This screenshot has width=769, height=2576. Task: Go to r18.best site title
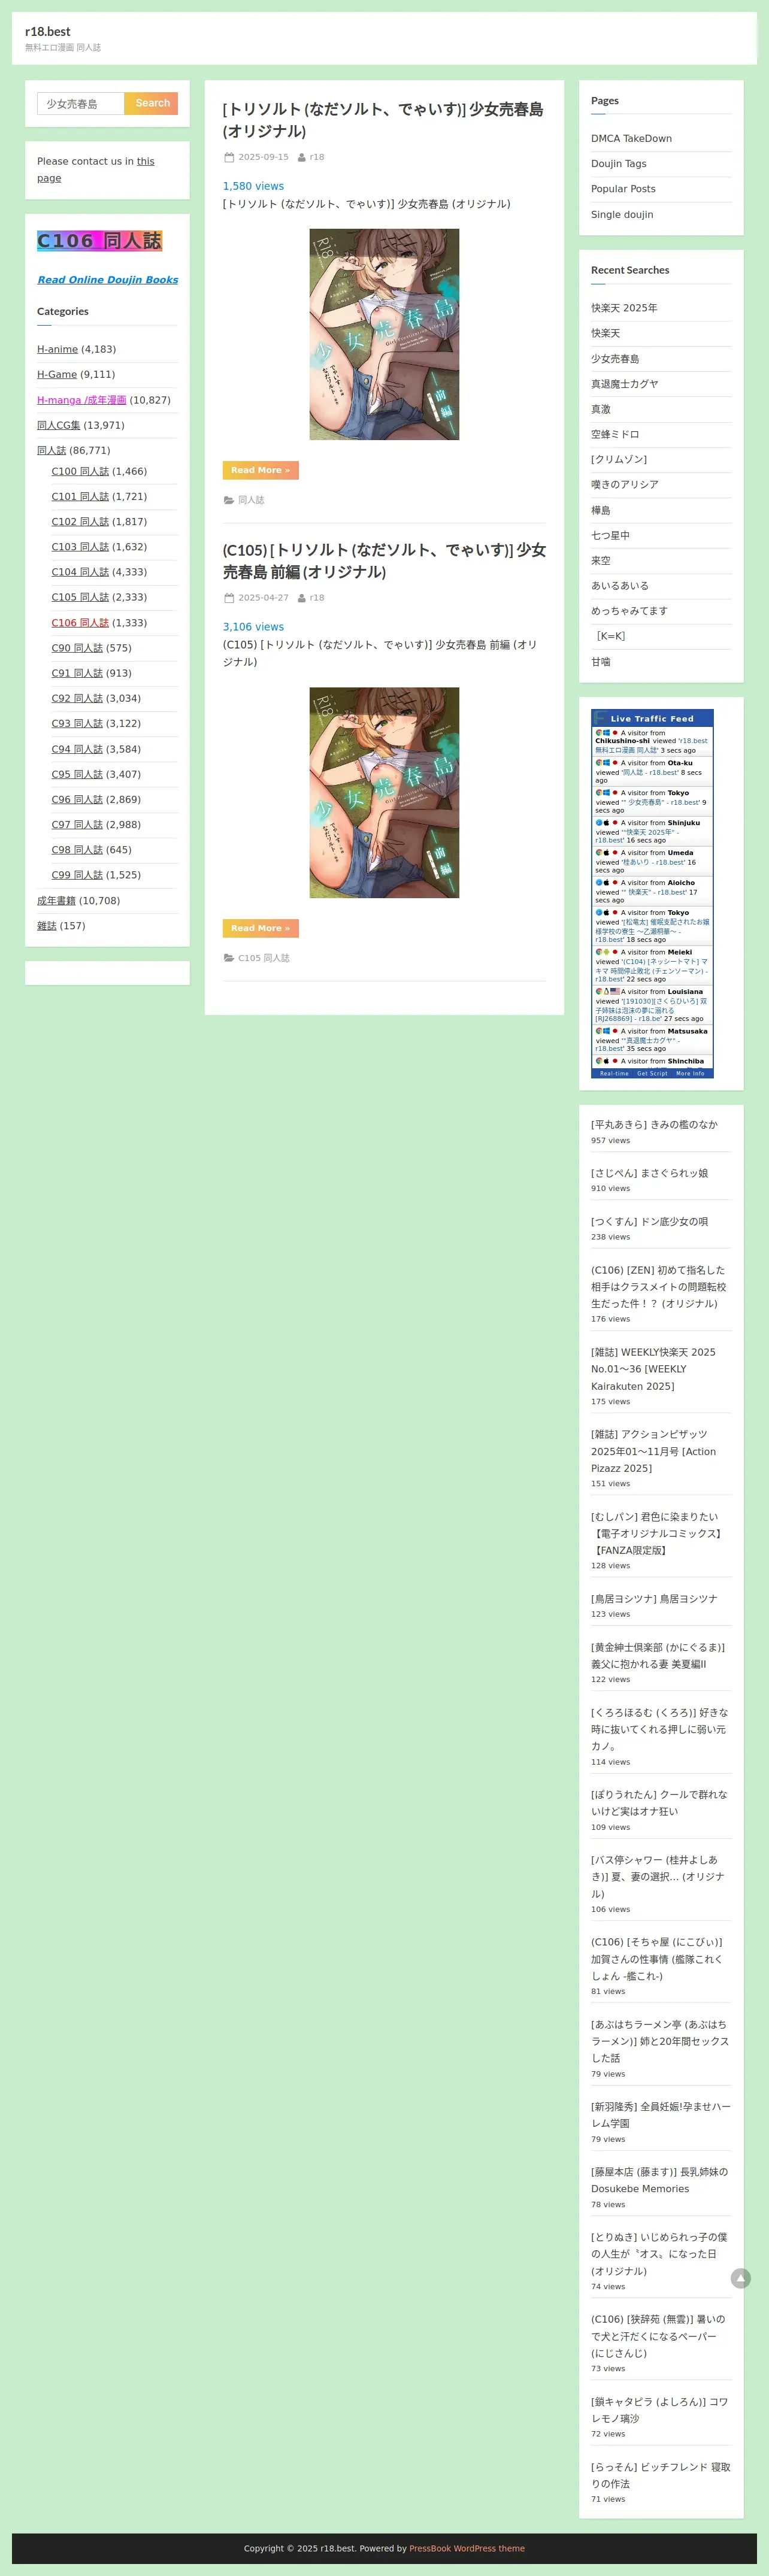tap(48, 32)
